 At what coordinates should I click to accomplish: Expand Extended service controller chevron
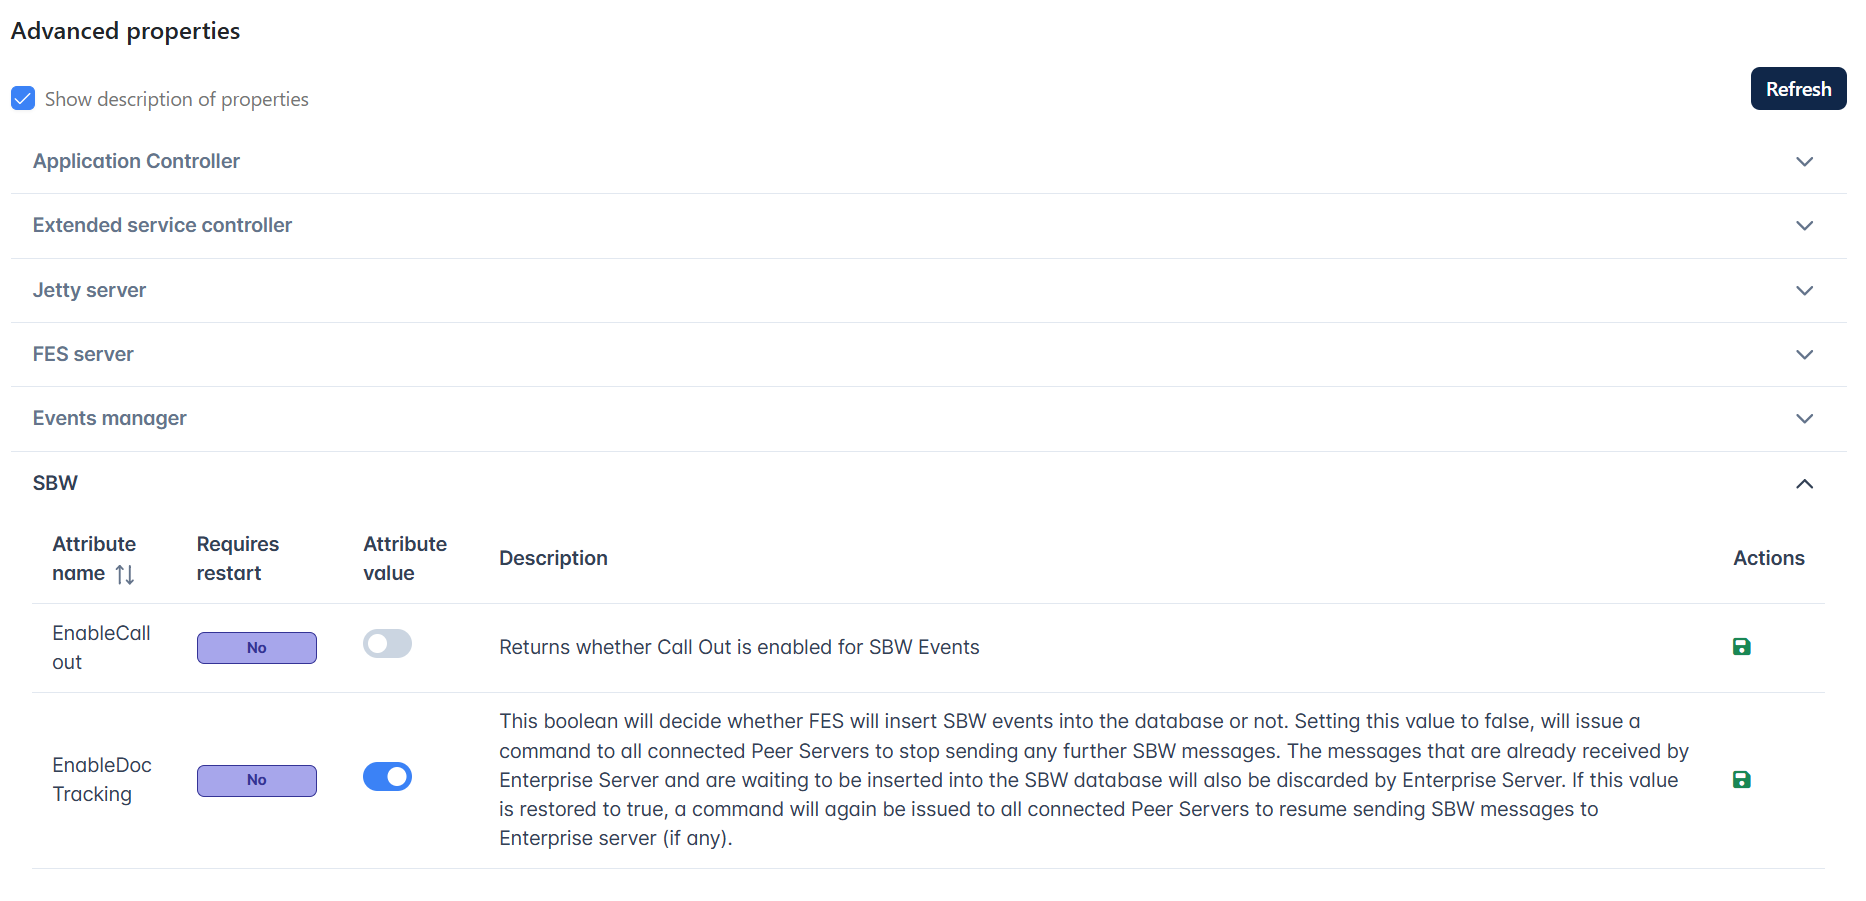pyautogui.click(x=1804, y=226)
